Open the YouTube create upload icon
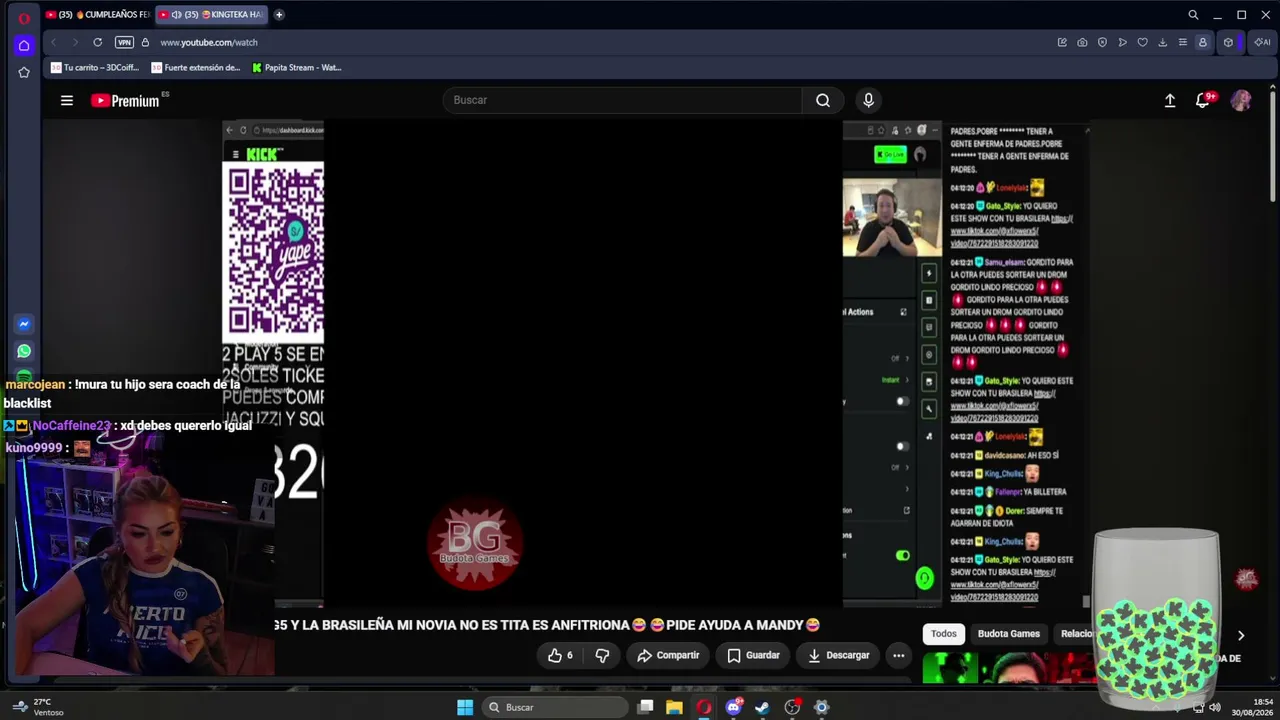 [1170, 100]
